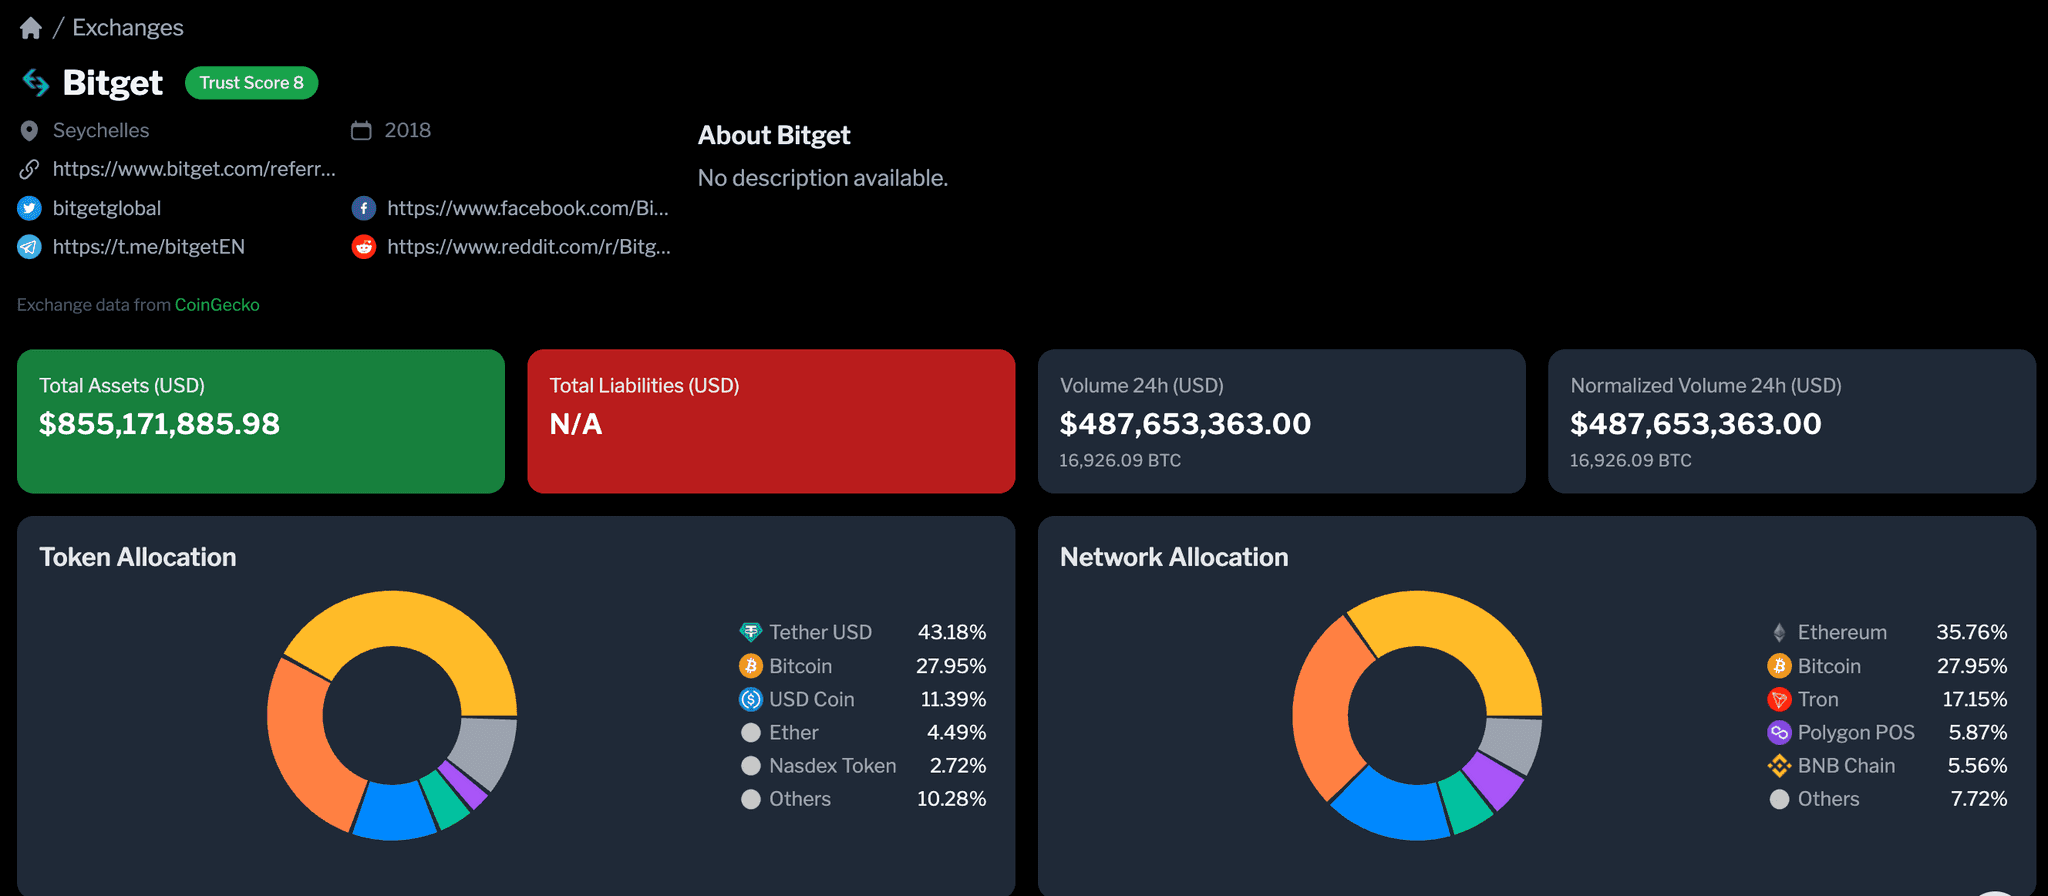
Task: Click the Ether legend dot
Action: tap(751, 733)
